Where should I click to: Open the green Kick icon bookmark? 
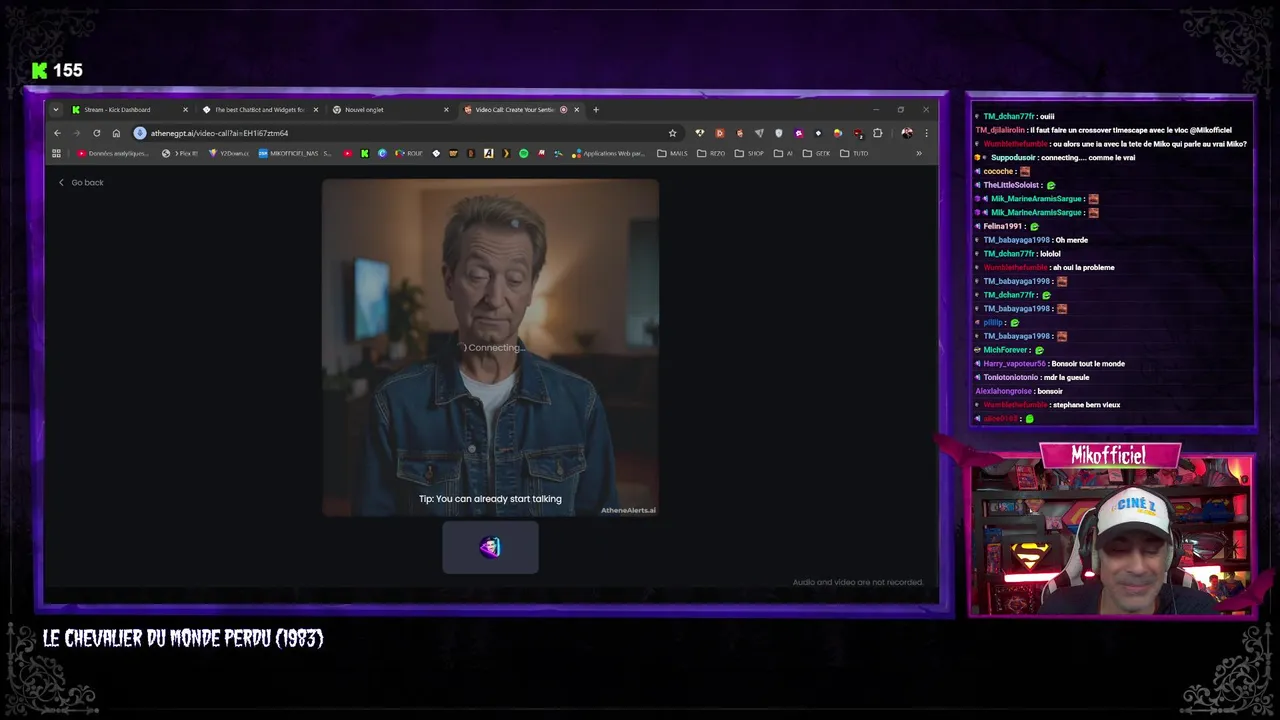click(x=364, y=153)
